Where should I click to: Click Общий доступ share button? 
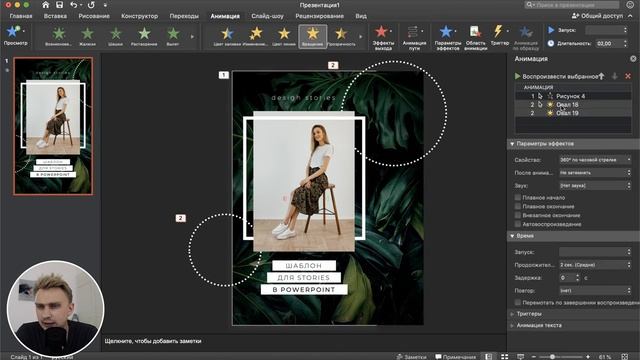(597, 16)
